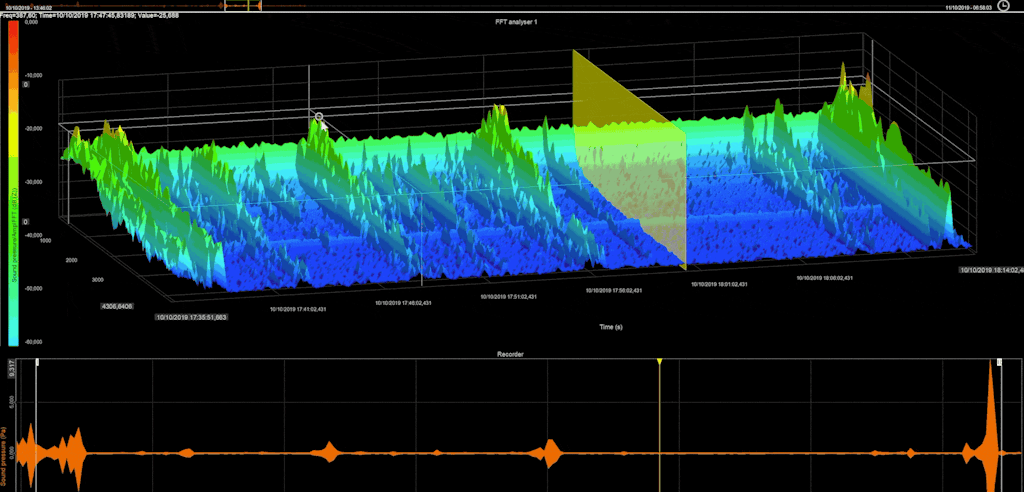1024x492 pixels.
Task: Click the left white cursor handle in Recorder
Action: pos(37,361)
